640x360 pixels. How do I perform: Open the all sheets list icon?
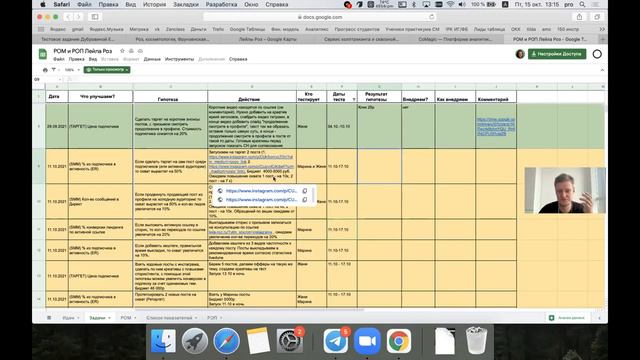click(49, 318)
